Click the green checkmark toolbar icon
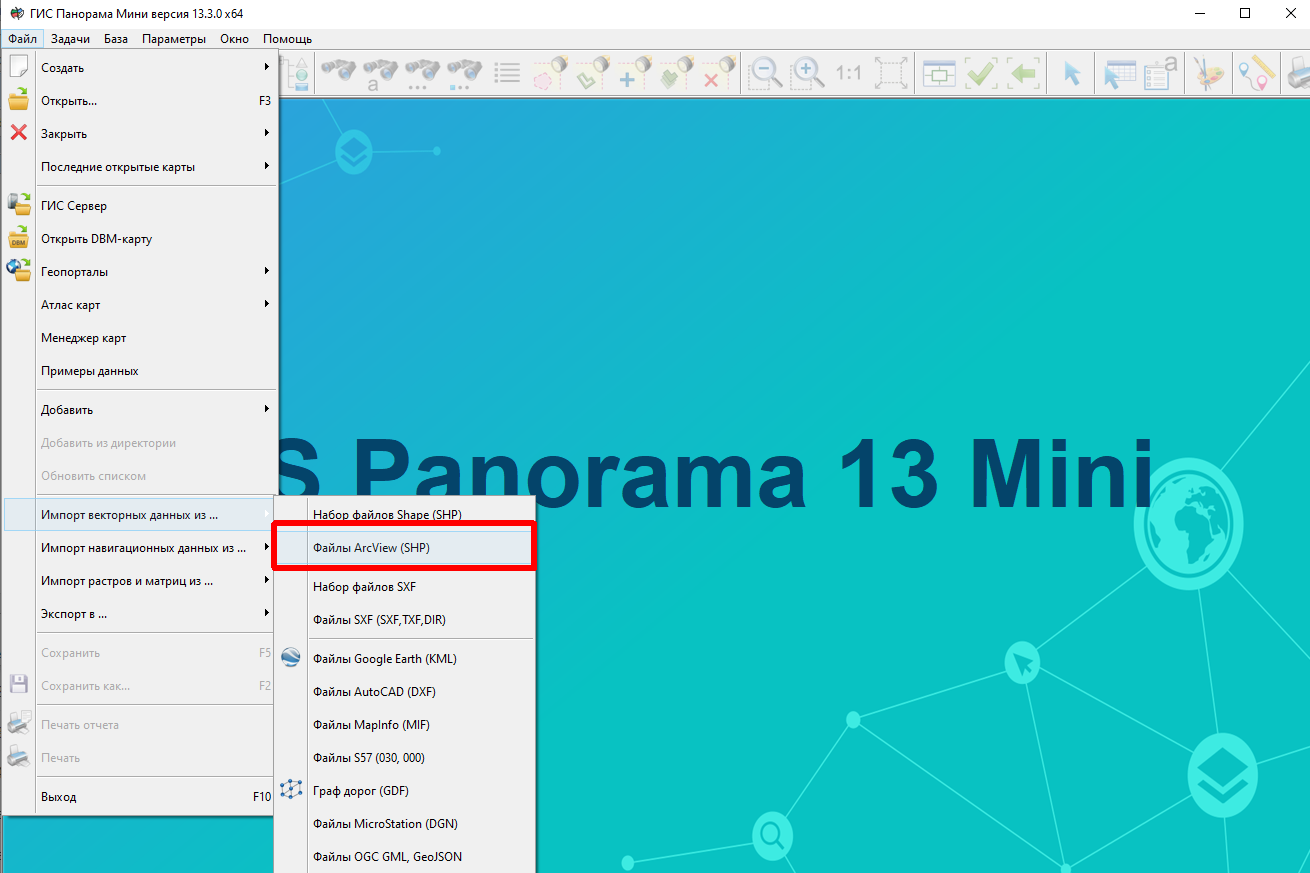 (x=981, y=72)
